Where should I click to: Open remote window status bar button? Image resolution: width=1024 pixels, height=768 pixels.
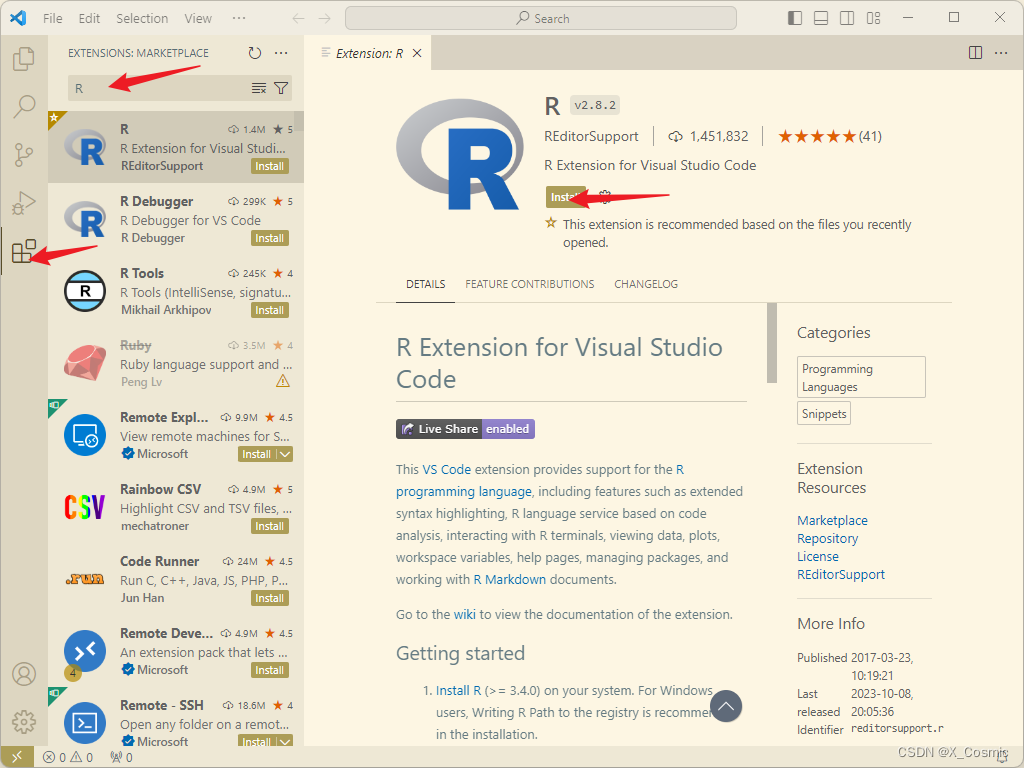(17, 757)
